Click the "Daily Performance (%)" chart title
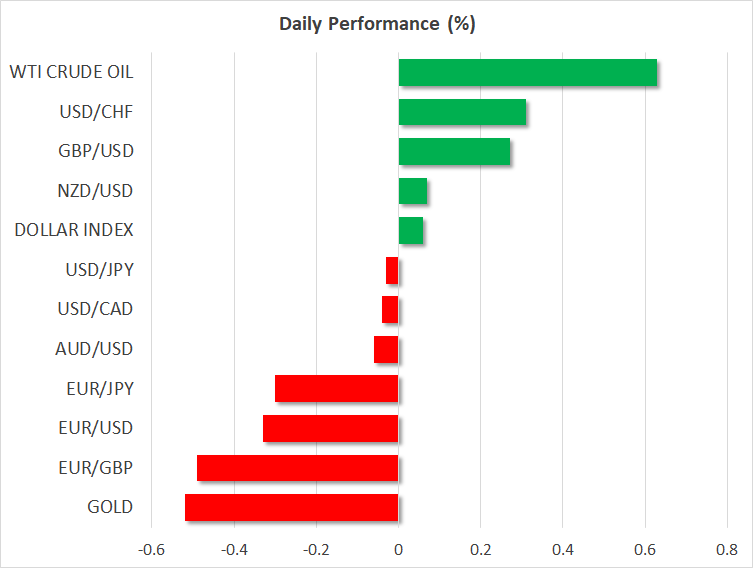 (376, 24)
